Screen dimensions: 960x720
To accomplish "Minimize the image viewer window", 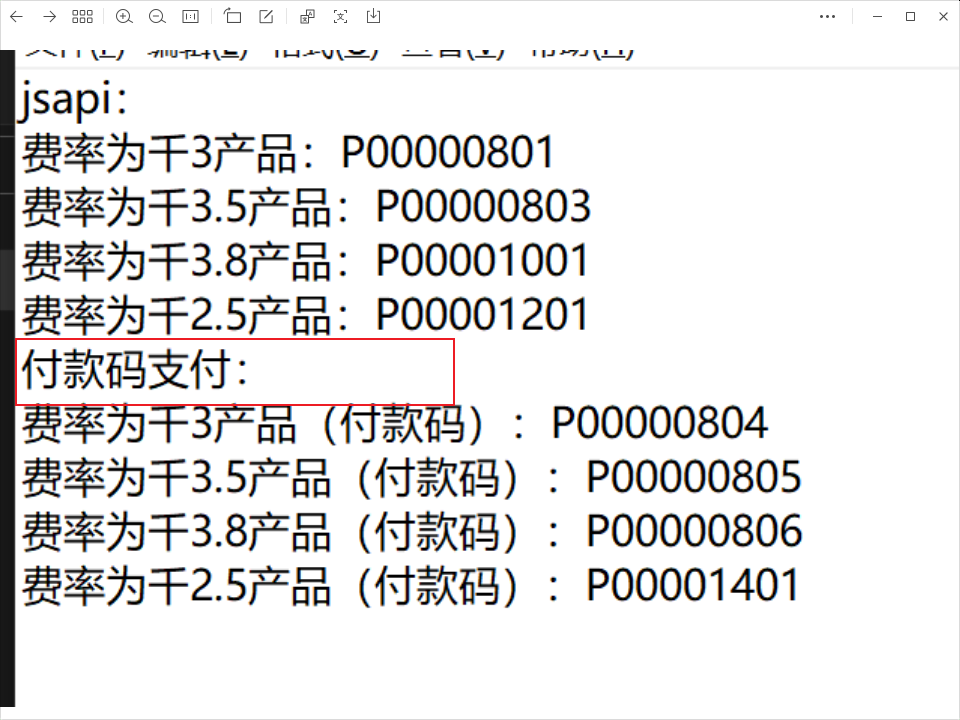I will (x=877, y=16).
